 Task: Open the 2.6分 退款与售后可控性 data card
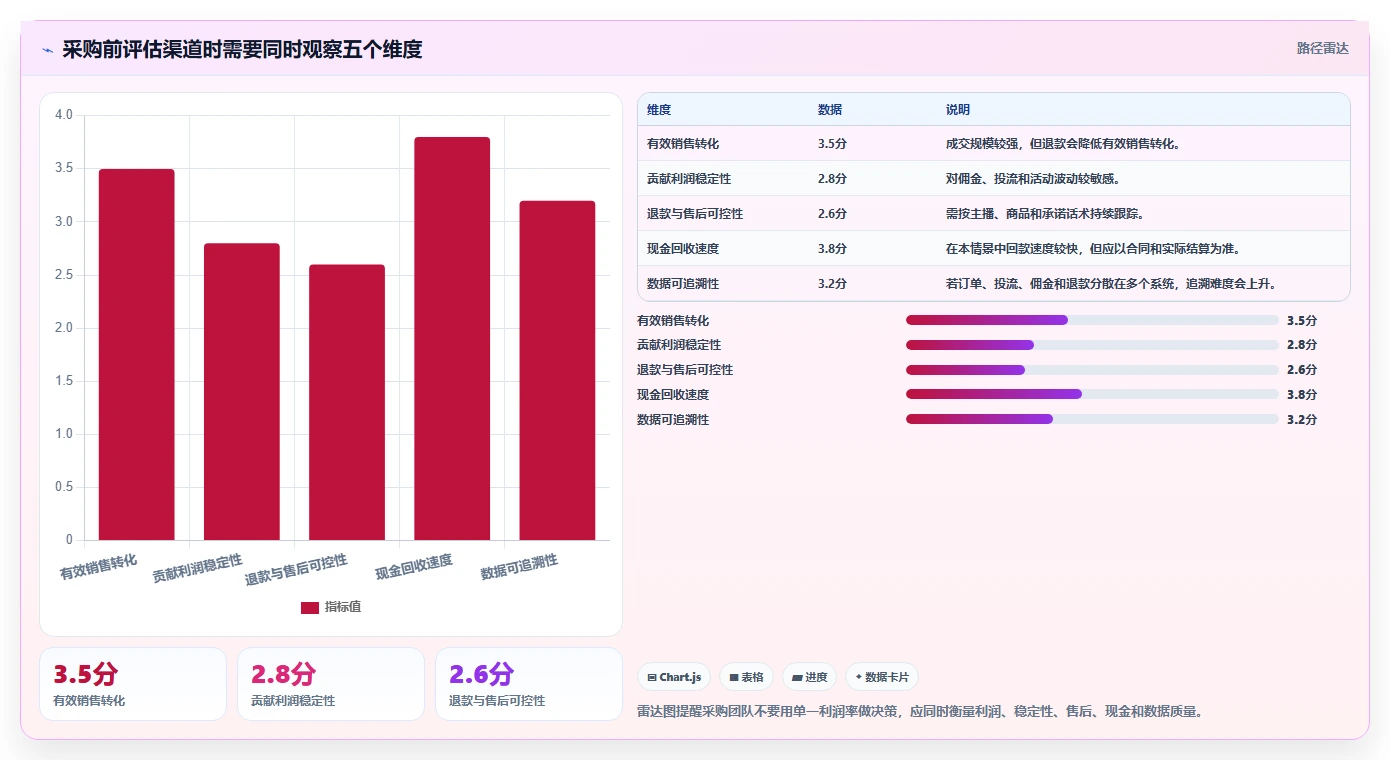tap(529, 684)
